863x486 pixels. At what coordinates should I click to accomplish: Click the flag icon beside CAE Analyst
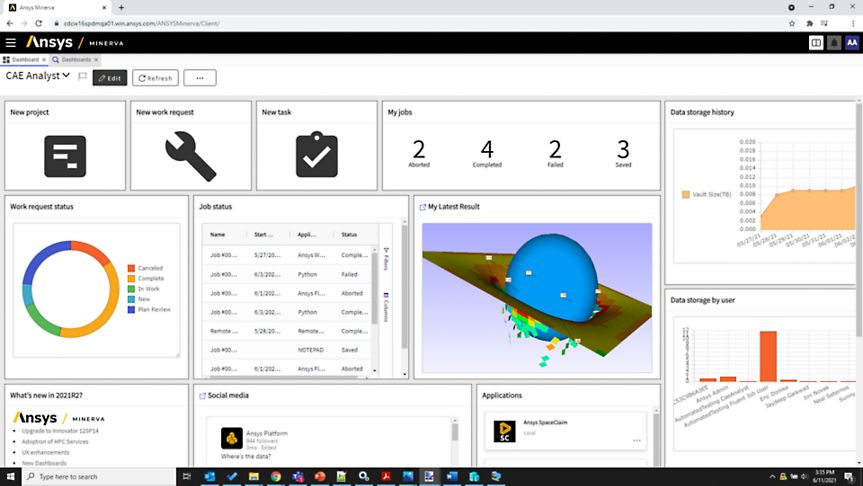click(x=82, y=77)
